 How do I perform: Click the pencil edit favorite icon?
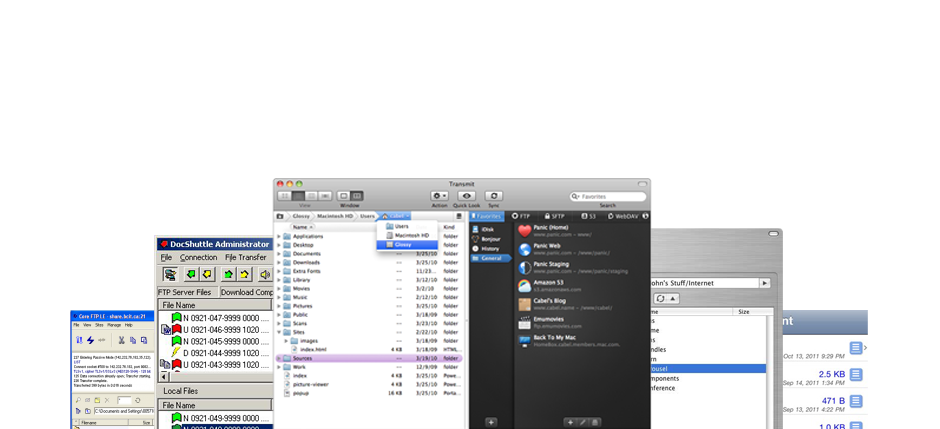coord(582,422)
